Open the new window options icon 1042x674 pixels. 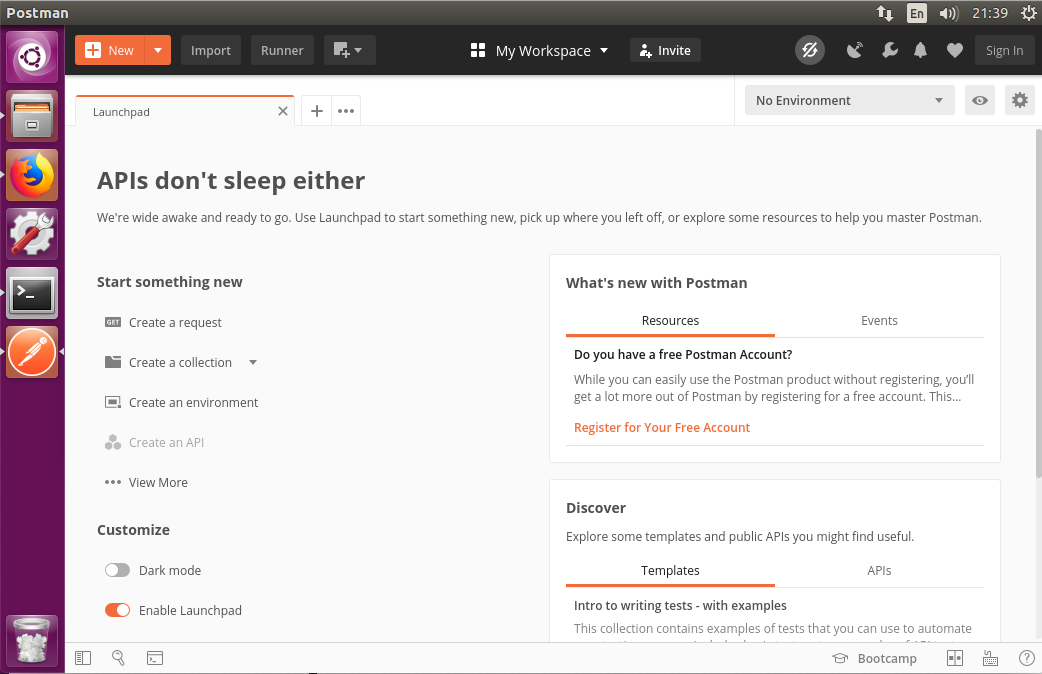(x=350, y=51)
